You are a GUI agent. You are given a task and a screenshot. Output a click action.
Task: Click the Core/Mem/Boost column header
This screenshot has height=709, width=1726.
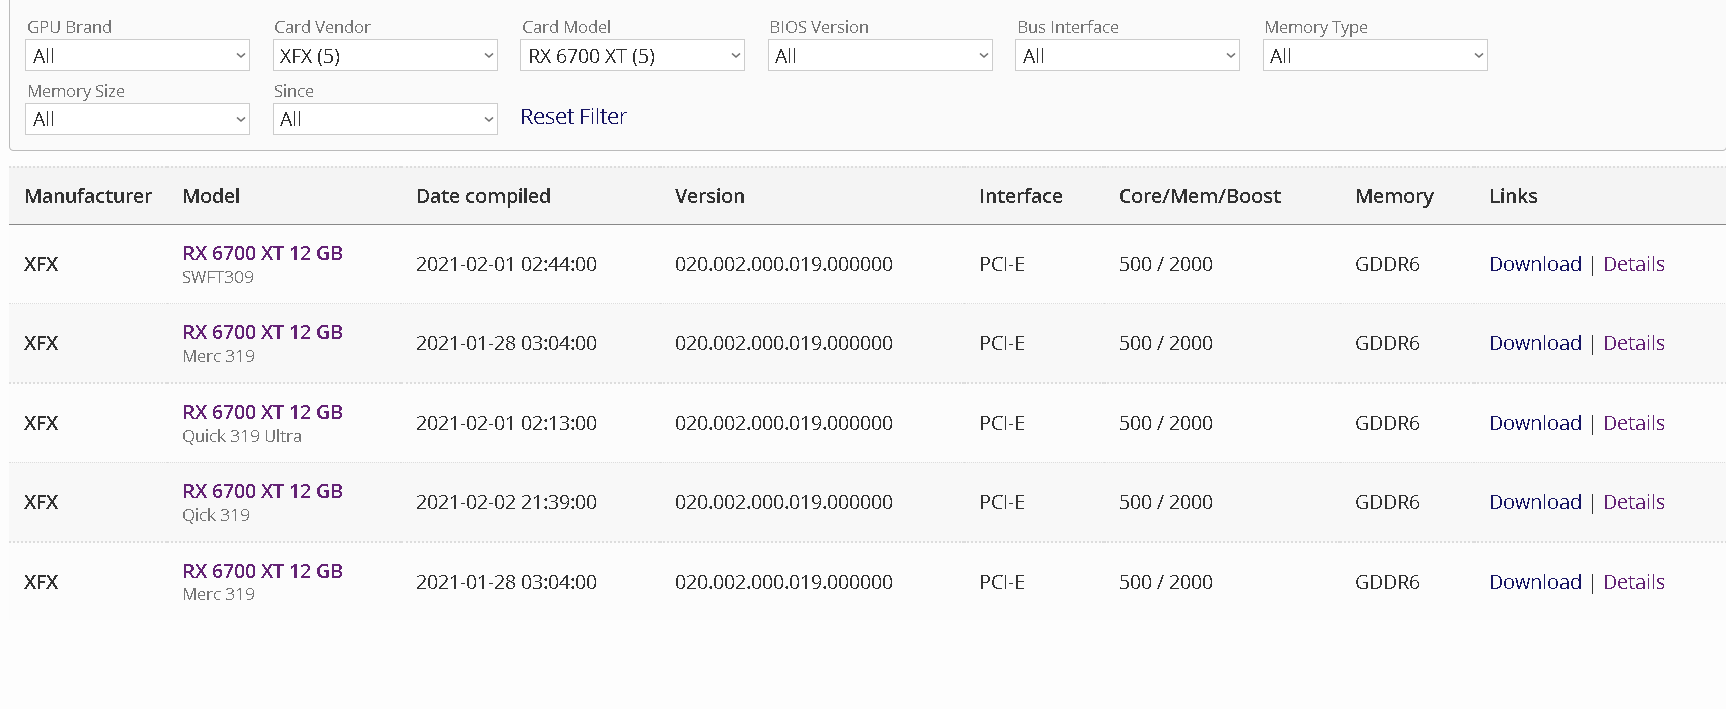pos(1200,196)
